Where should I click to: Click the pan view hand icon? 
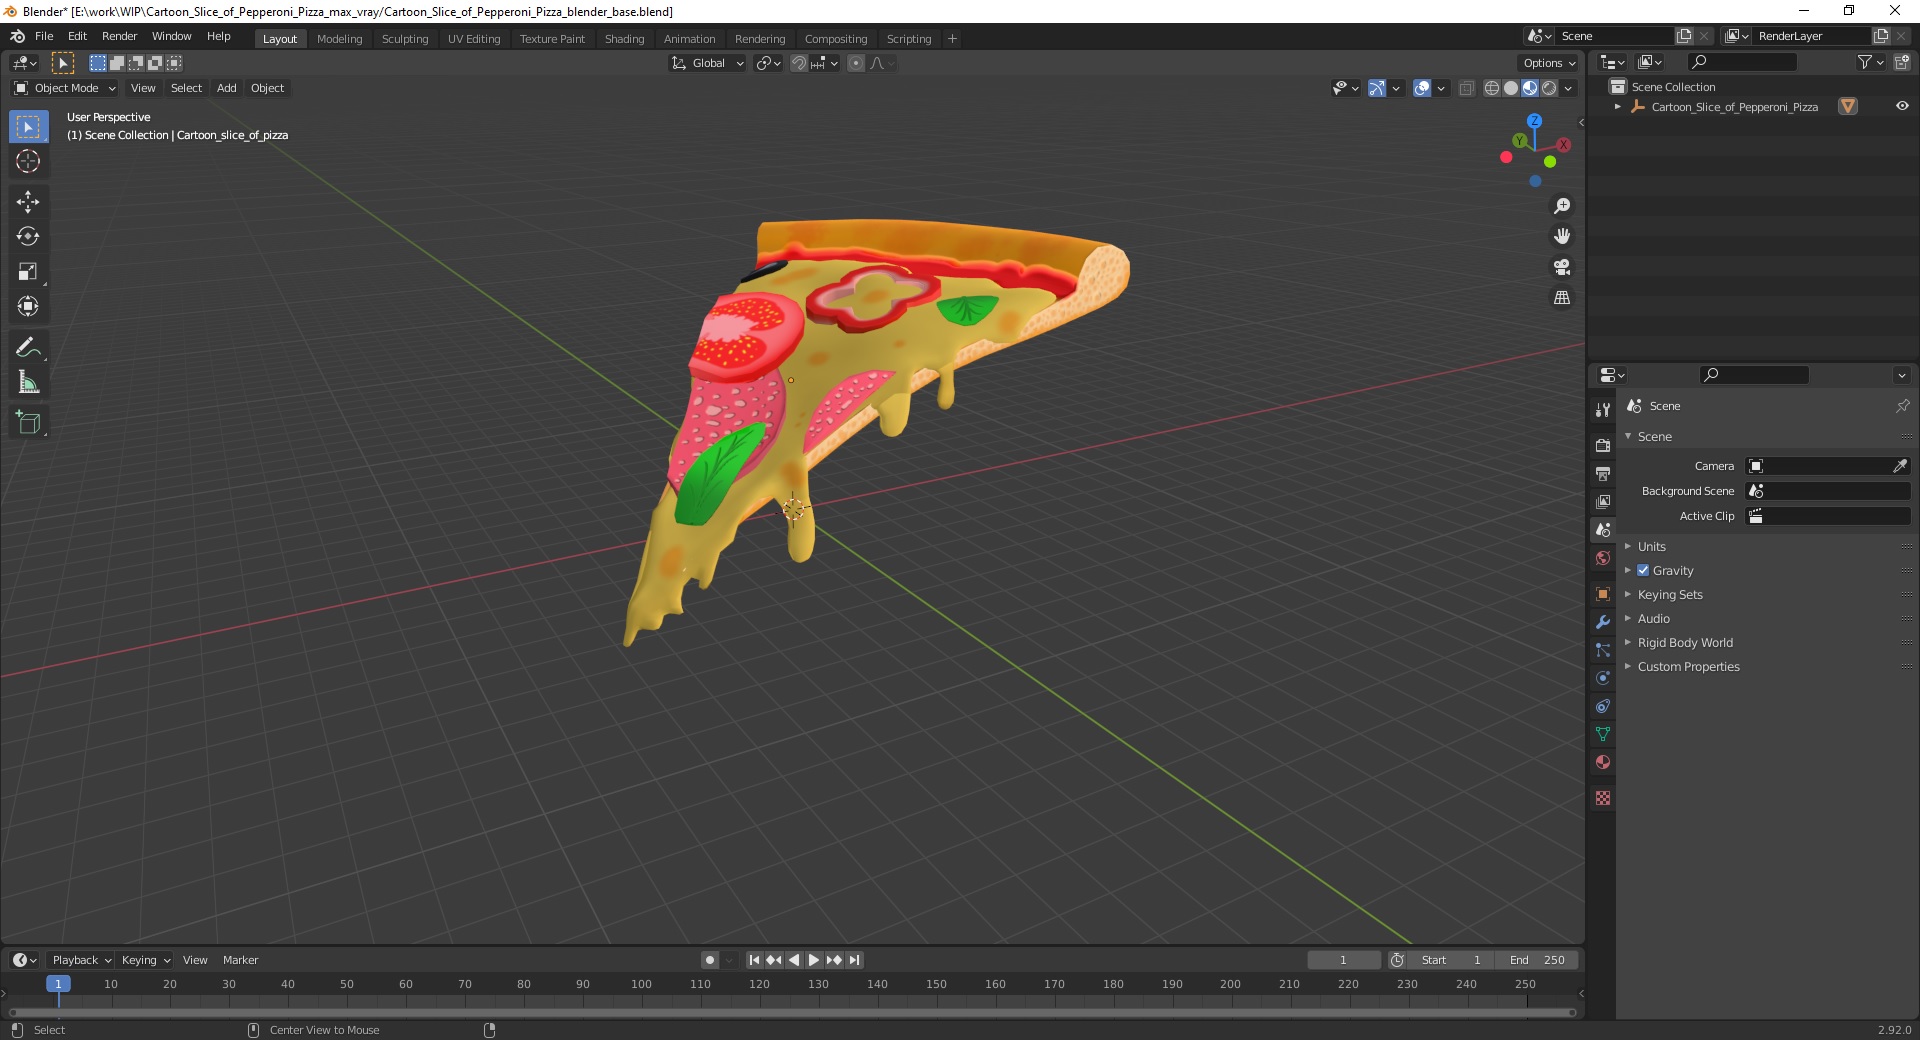point(1561,236)
